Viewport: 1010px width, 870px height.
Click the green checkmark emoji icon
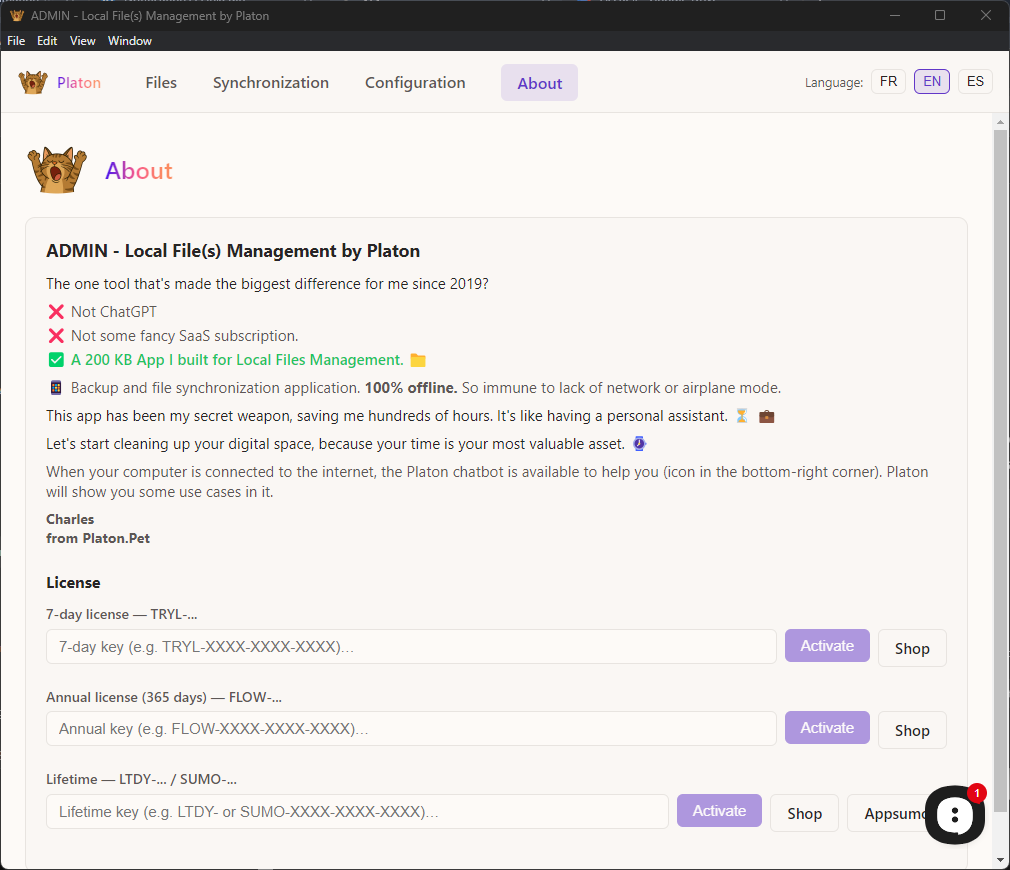click(56, 360)
